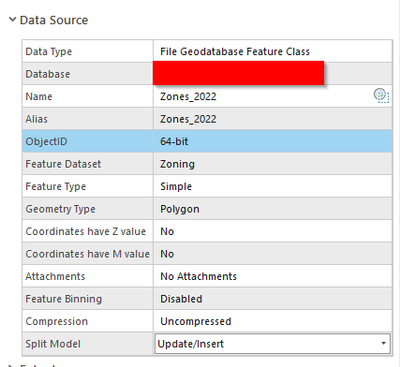
Task: Select the Polygon geometry value
Action: (180, 209)
